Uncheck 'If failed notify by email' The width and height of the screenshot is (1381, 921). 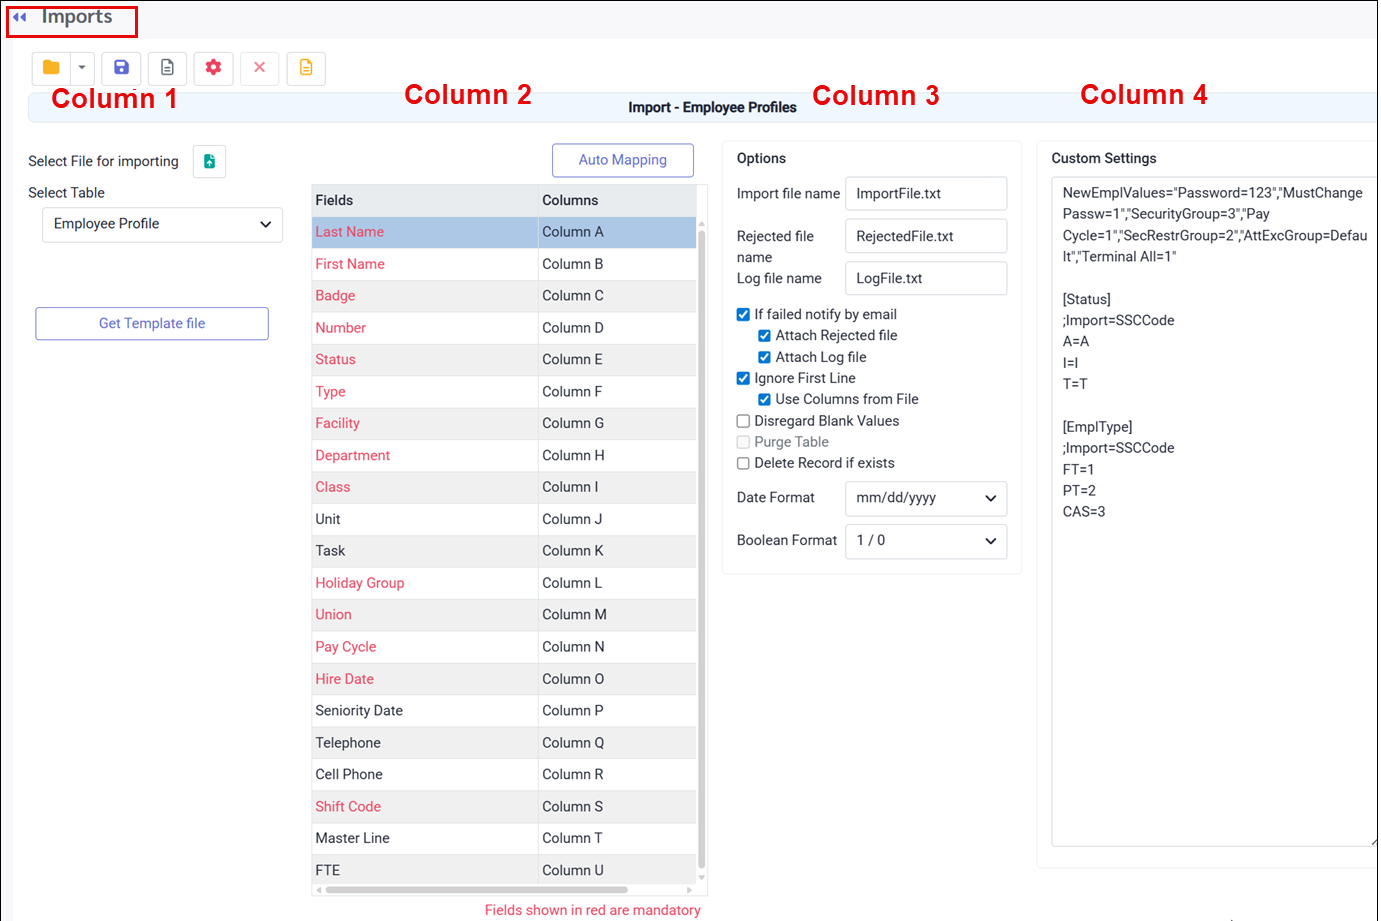tap(743, 314)
